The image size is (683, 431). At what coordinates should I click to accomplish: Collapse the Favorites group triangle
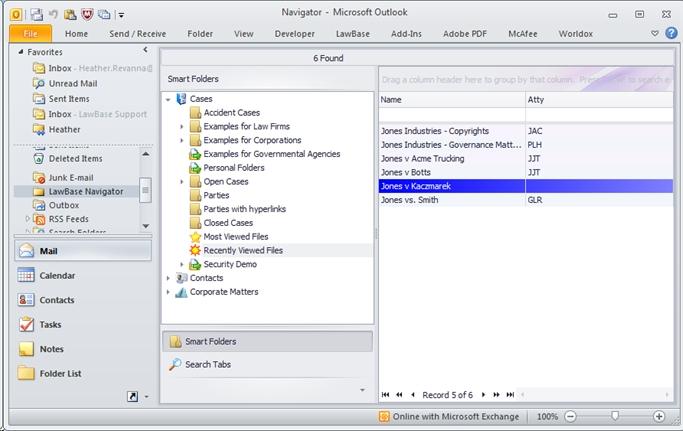(x=20, y=51)
